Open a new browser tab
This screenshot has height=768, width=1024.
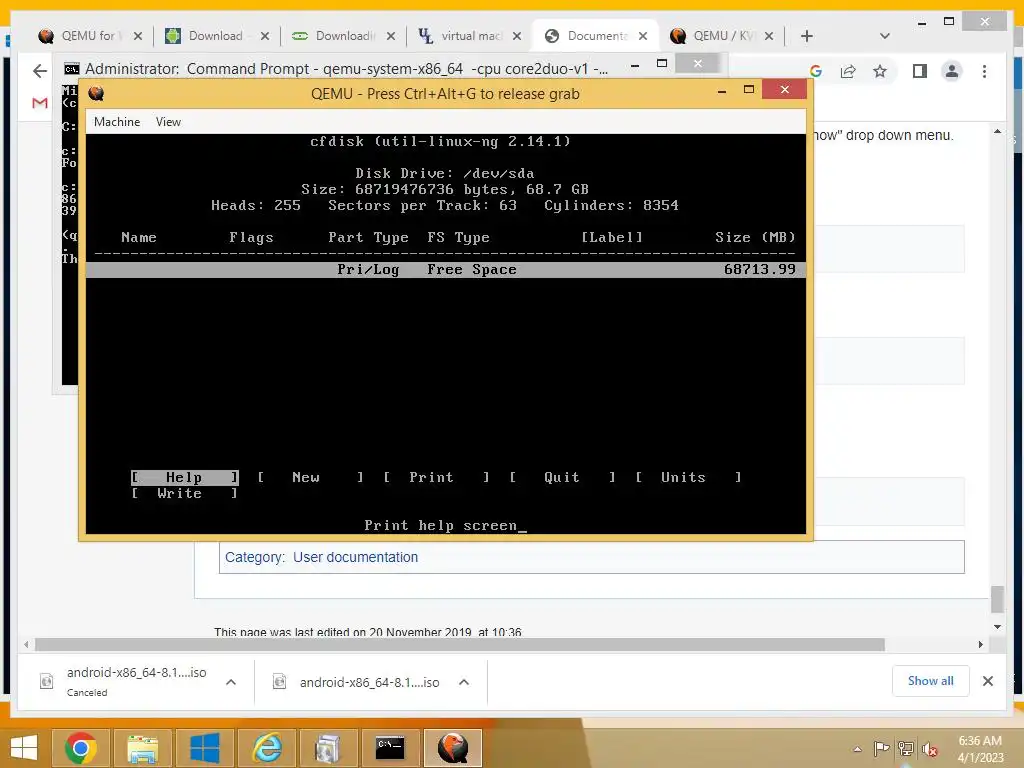(807, 36)
